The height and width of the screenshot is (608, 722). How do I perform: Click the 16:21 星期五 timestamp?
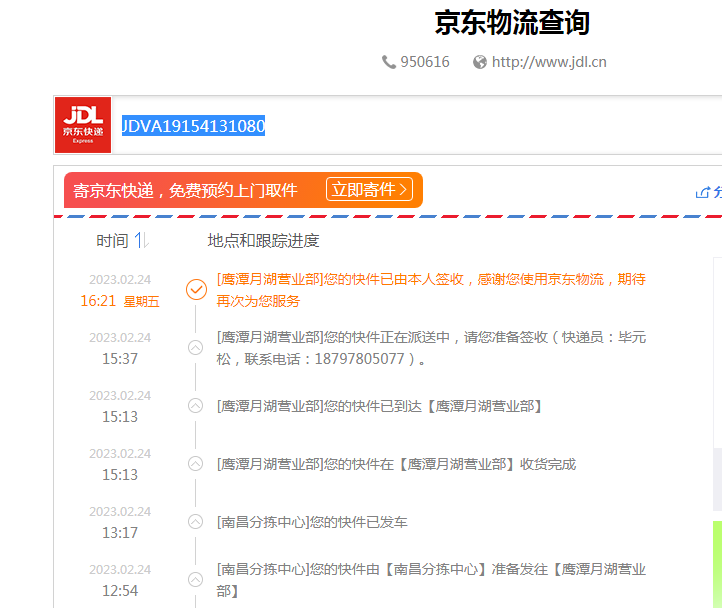(120, 301)
